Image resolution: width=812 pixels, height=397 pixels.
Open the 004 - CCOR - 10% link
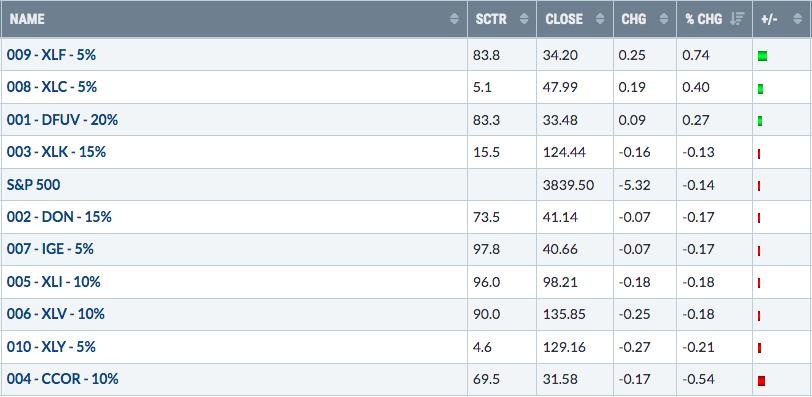pos(63,379)
